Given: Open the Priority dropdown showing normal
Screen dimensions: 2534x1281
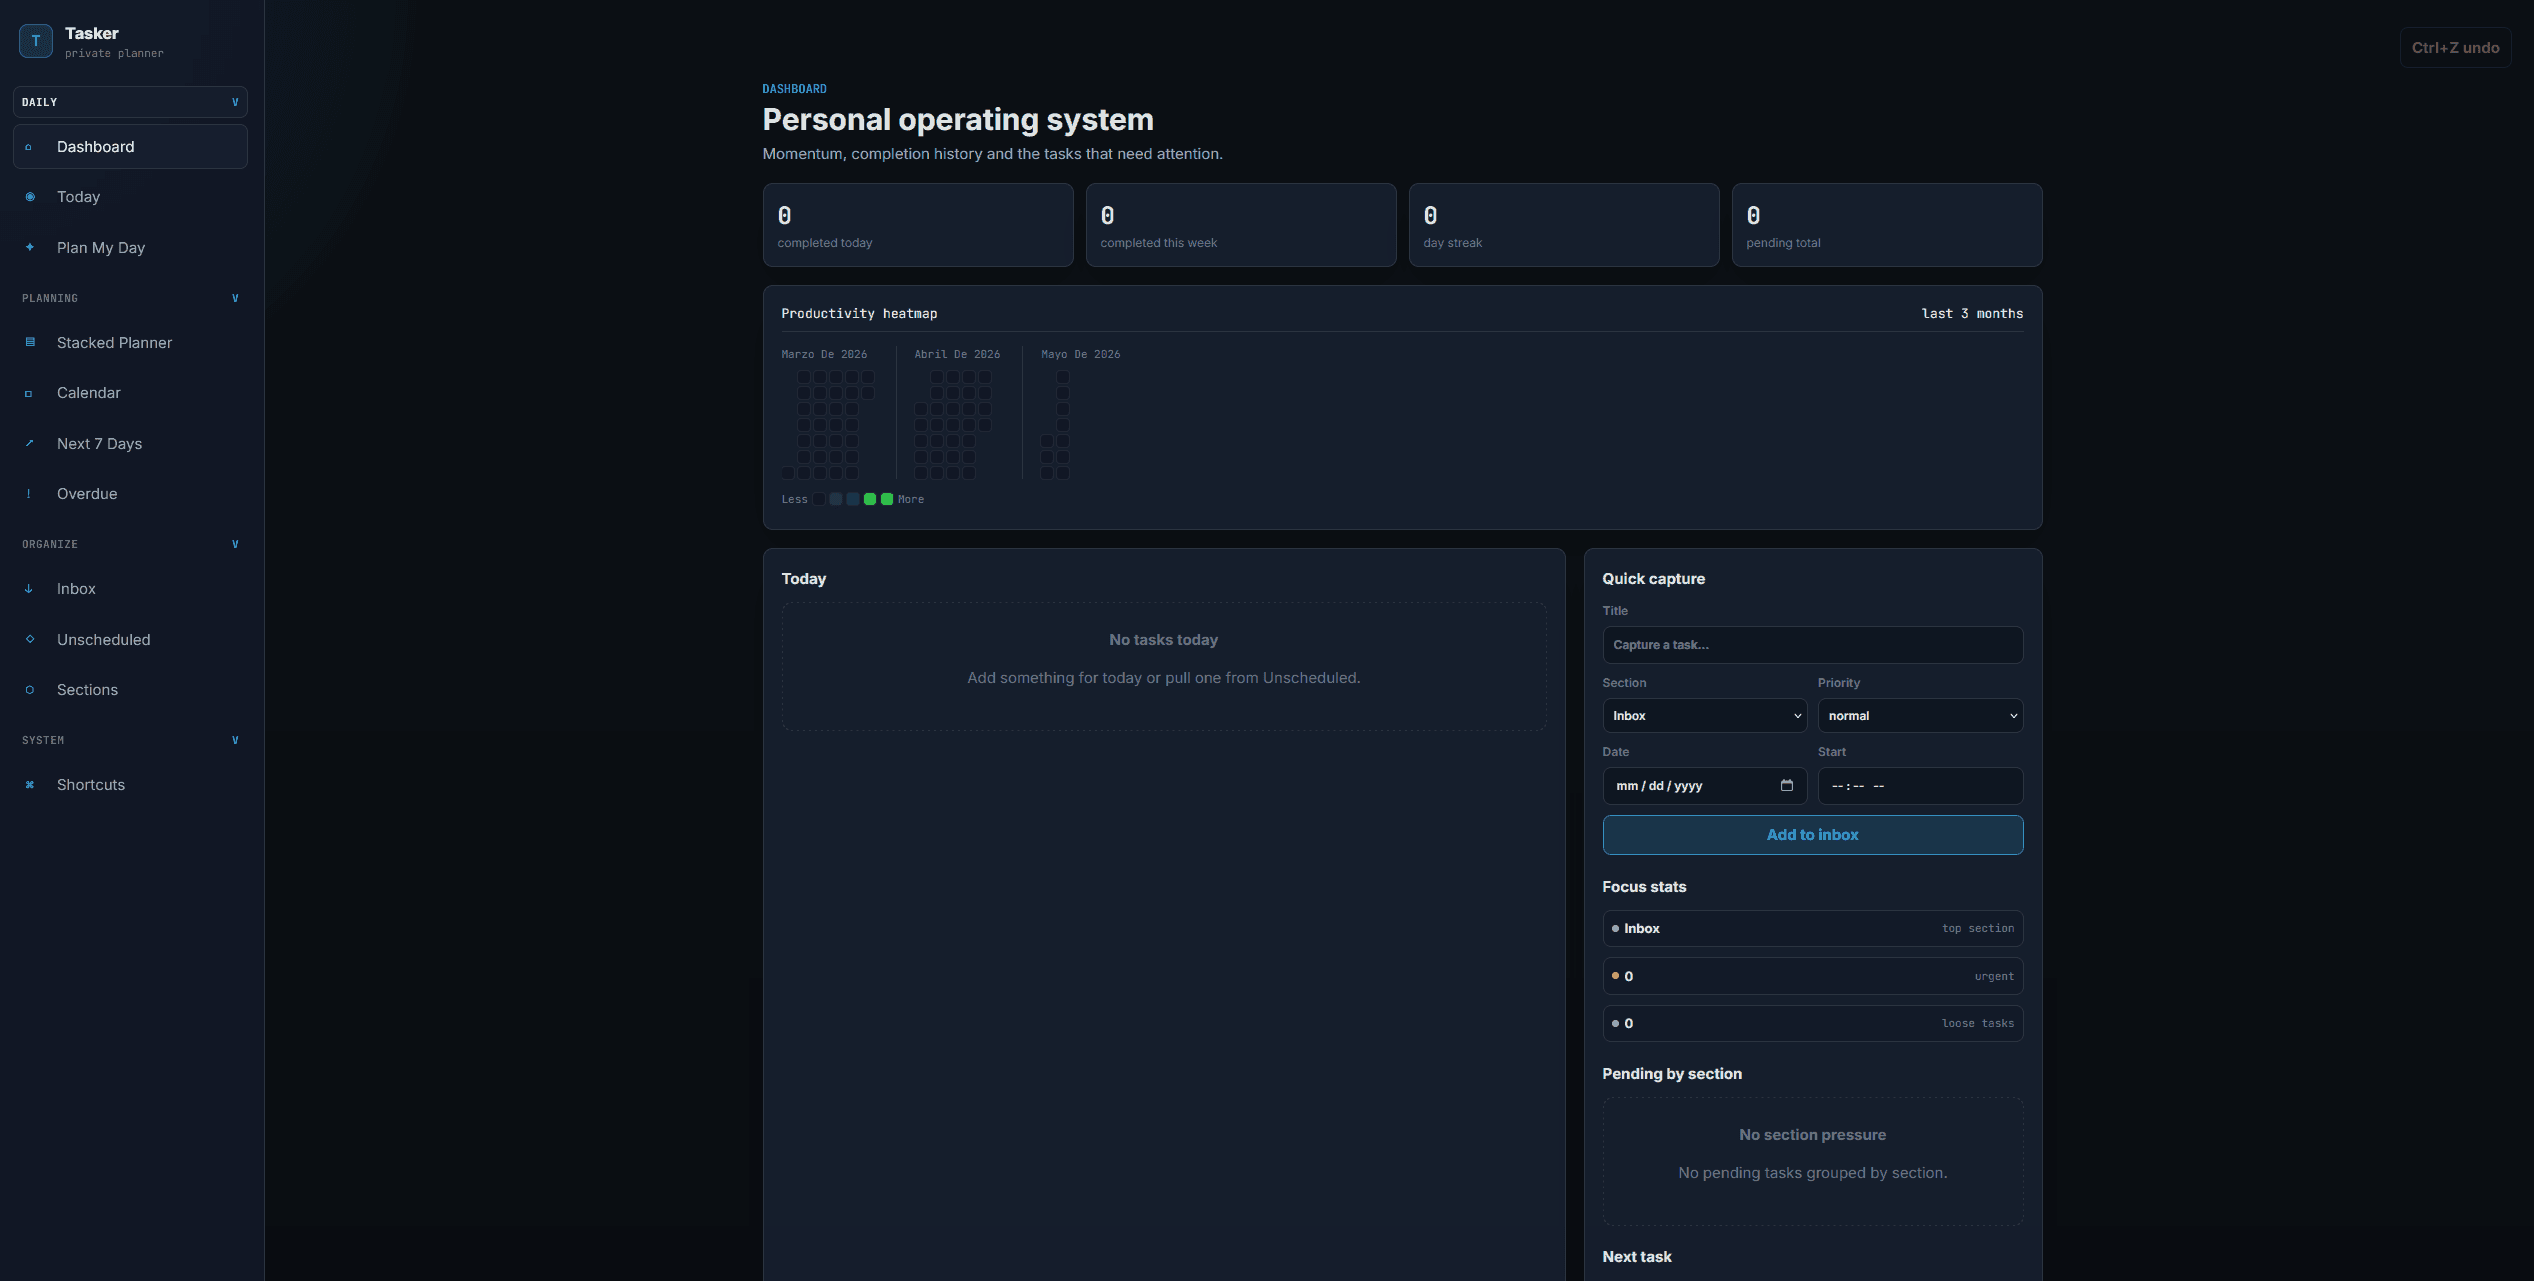Looking at the screenshot, I should pyautogui.click(x=1920, y=716).
